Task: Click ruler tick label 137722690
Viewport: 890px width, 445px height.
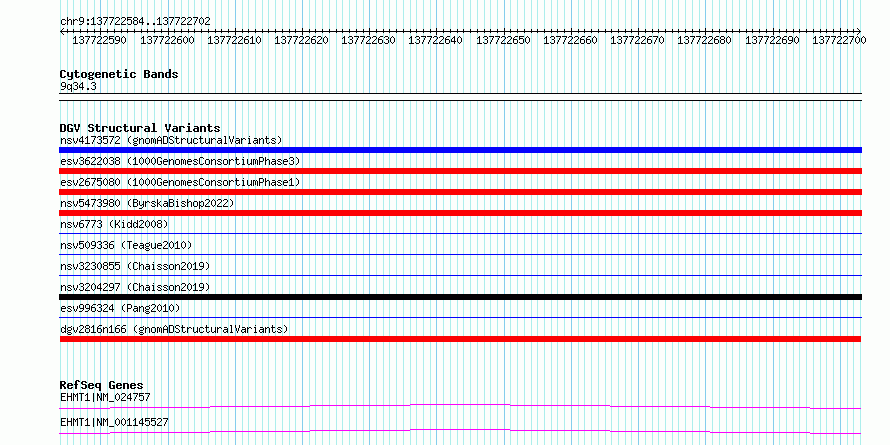Action: [x=773, y=40]
